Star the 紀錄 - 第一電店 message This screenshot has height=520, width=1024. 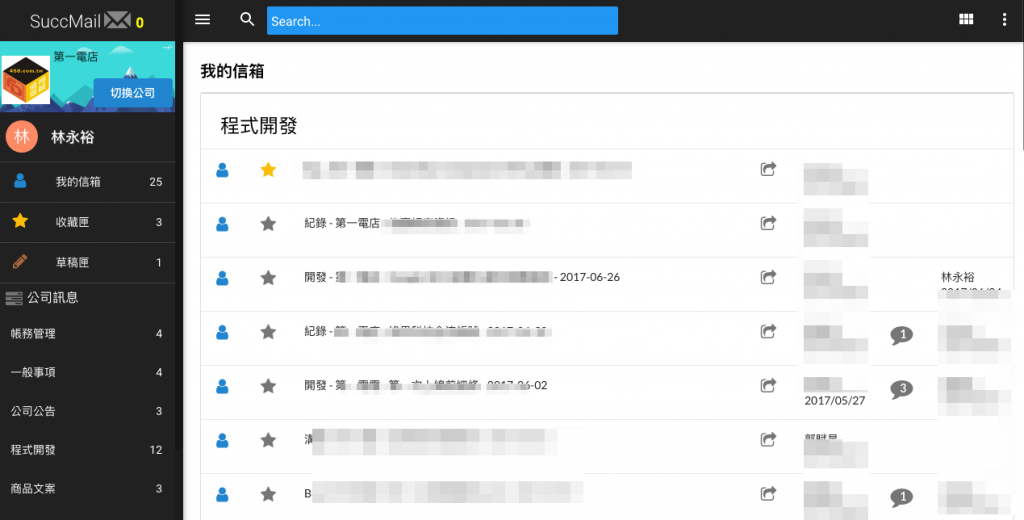pos(268,224)
